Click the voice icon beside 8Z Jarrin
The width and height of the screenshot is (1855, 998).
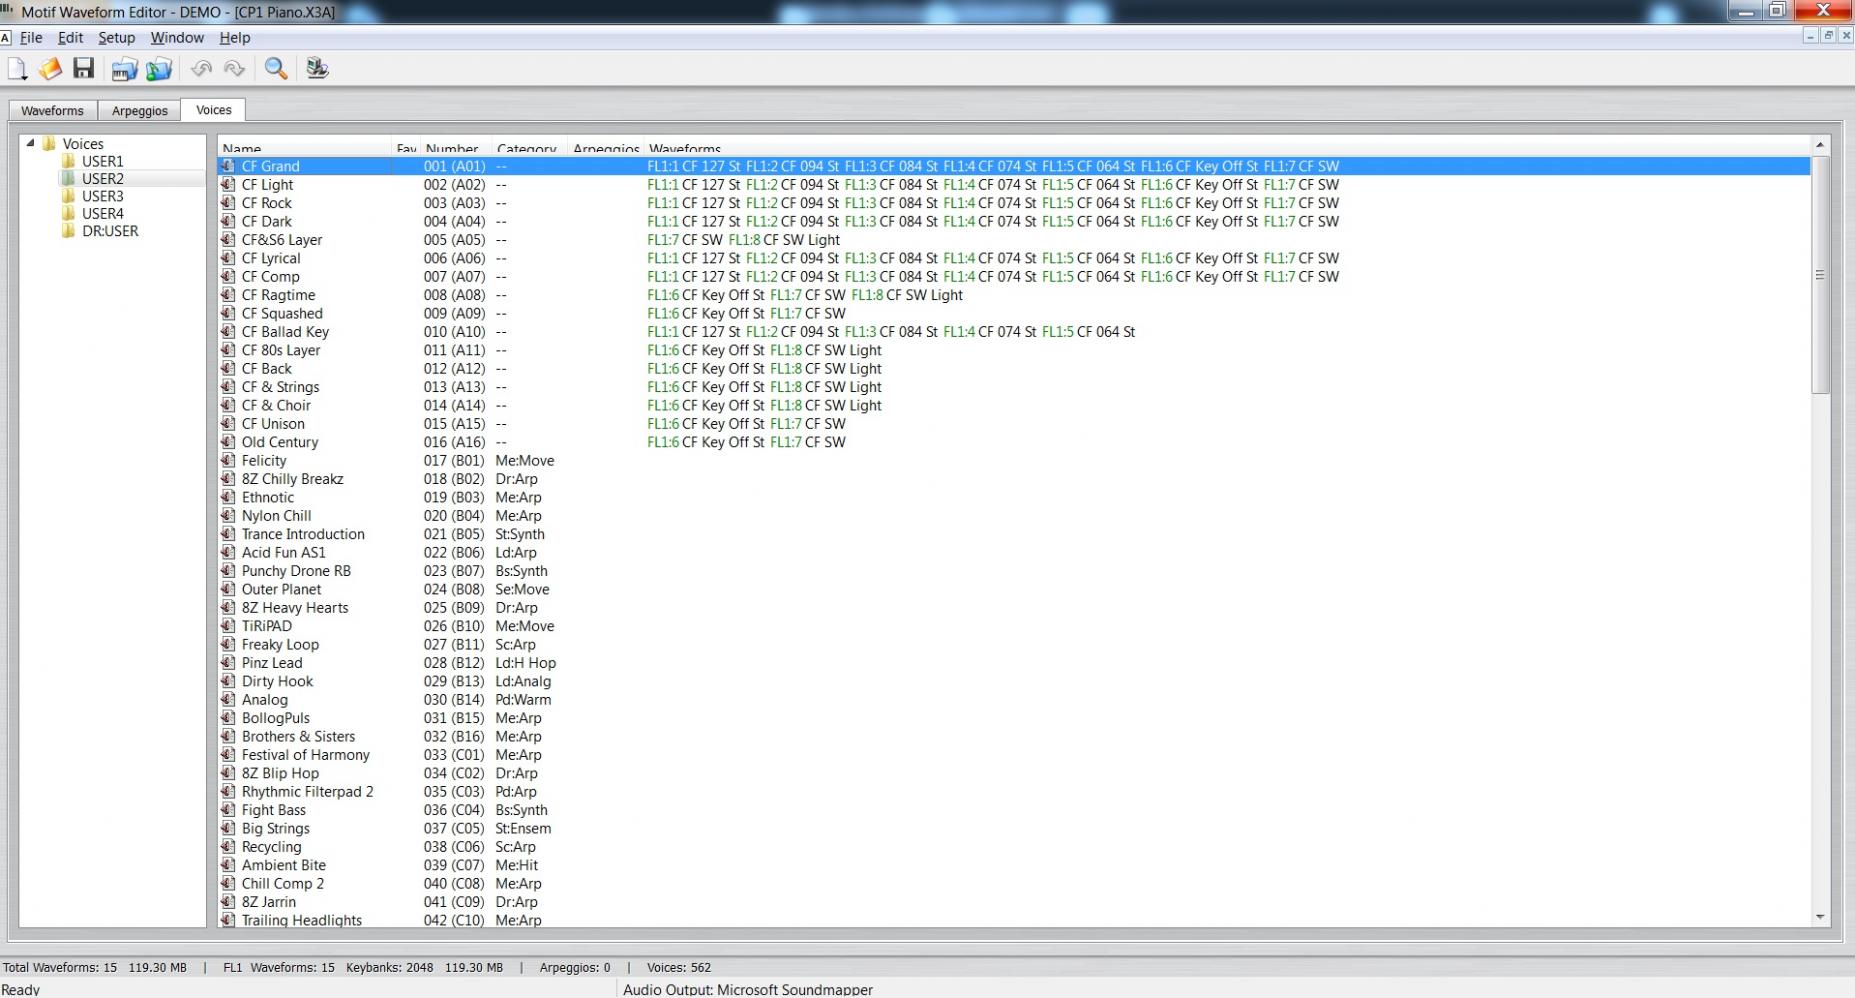pos(228,902)
